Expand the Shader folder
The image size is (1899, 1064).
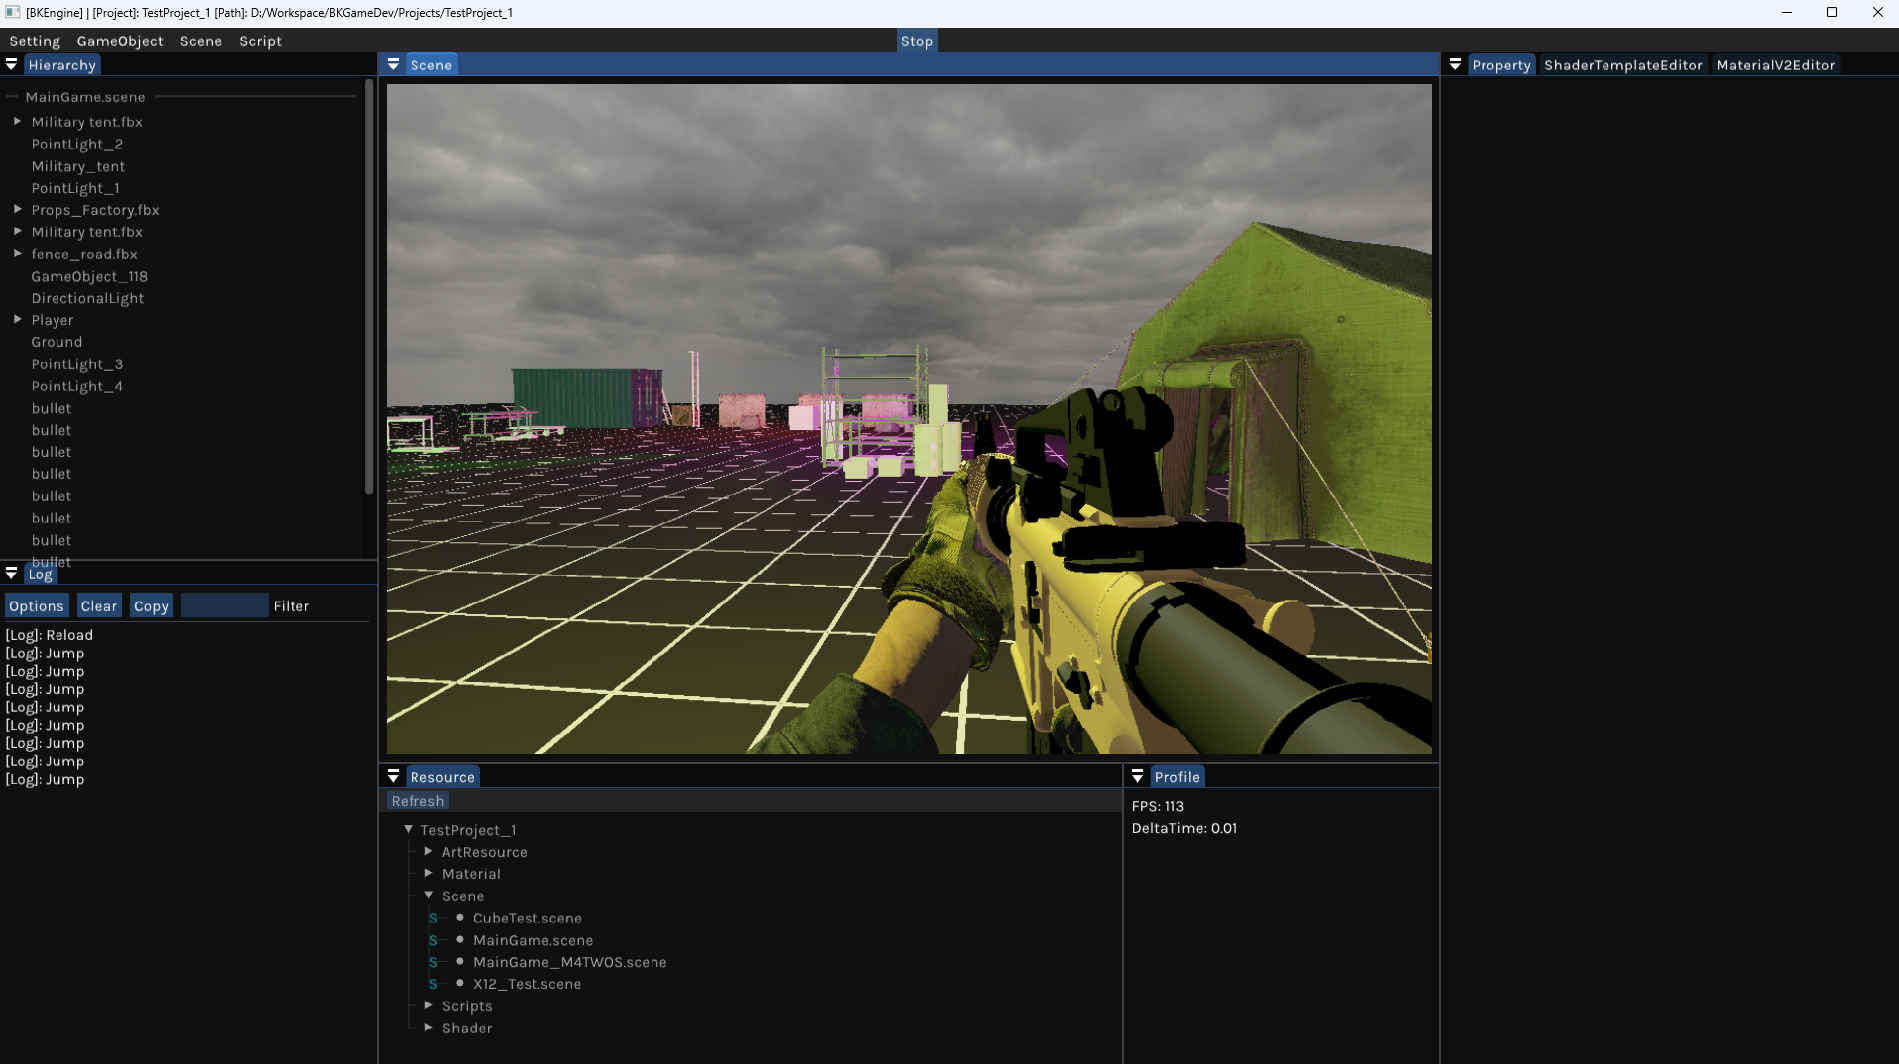pyautogui.click(x=428, y=1027)
